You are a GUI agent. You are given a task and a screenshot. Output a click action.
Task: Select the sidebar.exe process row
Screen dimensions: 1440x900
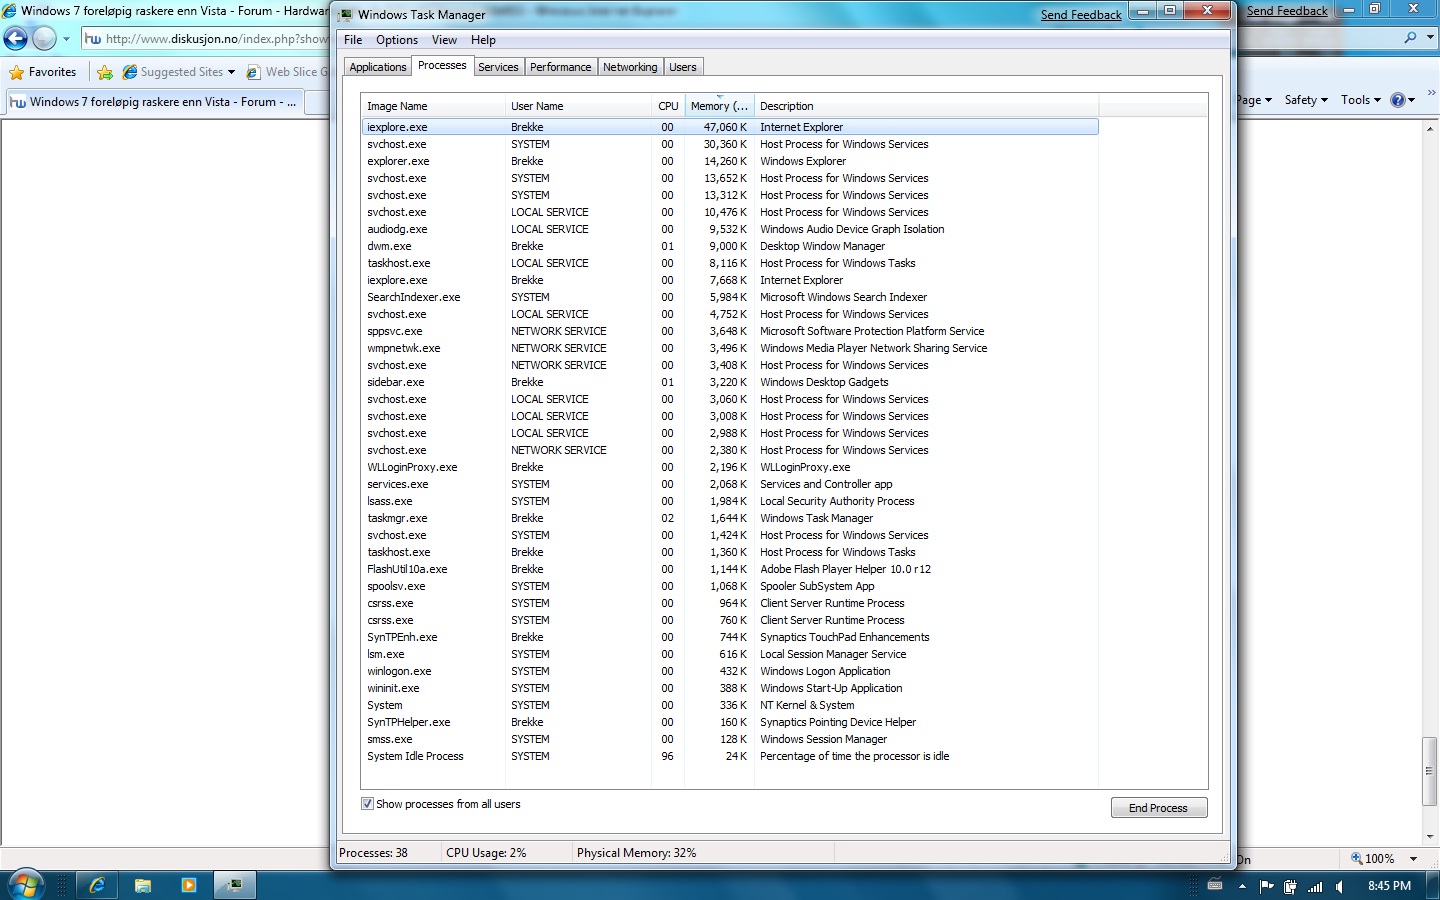click(x=730, y=382)
